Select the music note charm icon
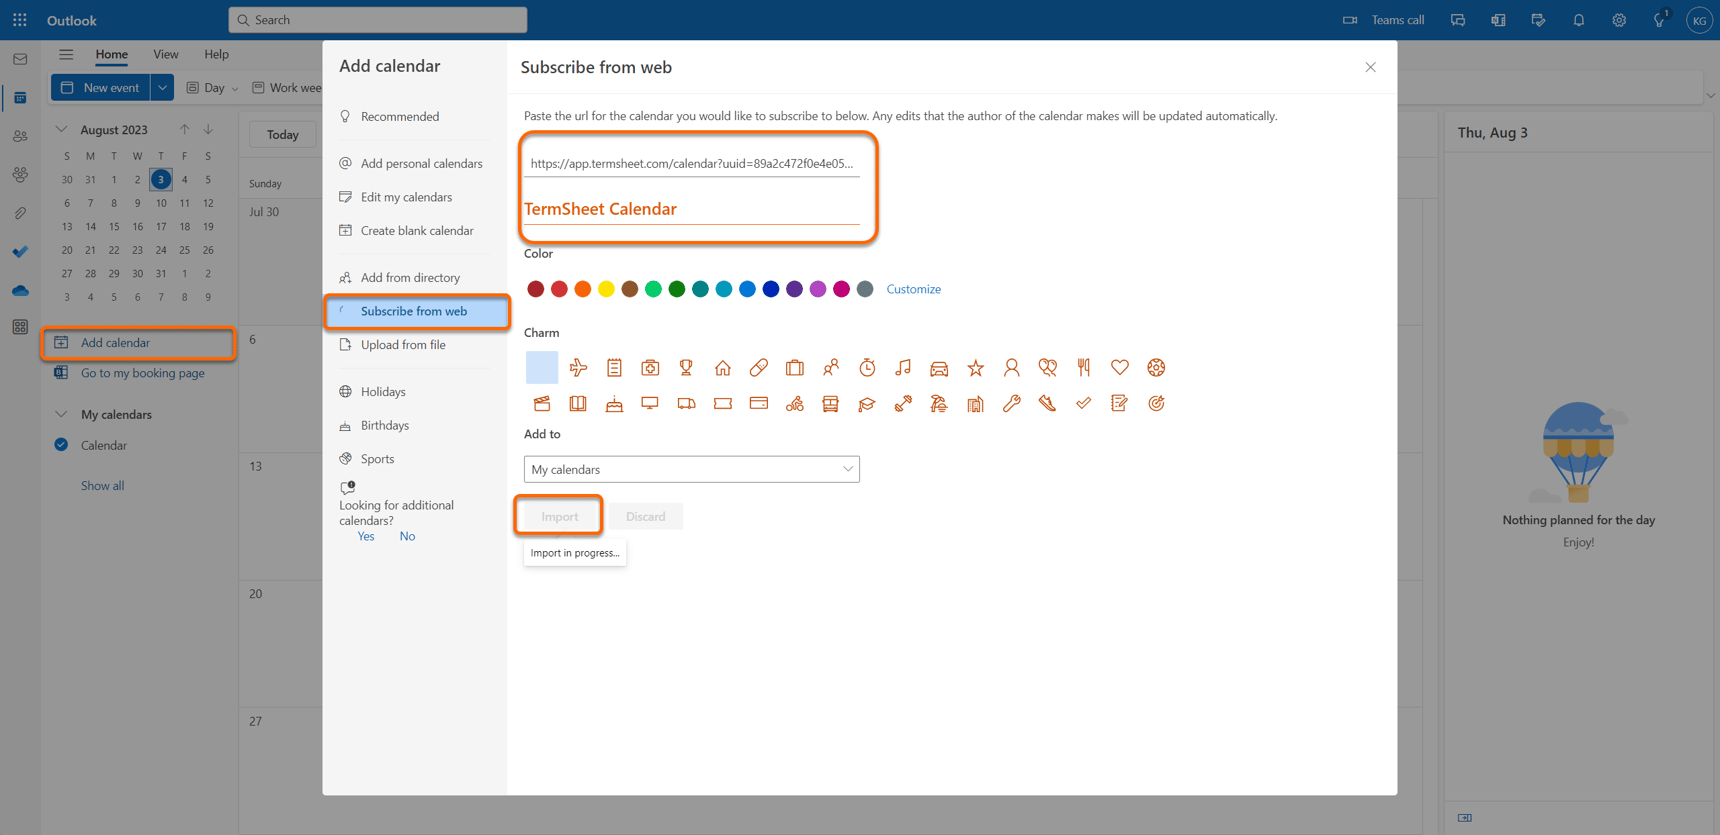The height and width of the screenshot is (835, 1720). coord(903,368)
